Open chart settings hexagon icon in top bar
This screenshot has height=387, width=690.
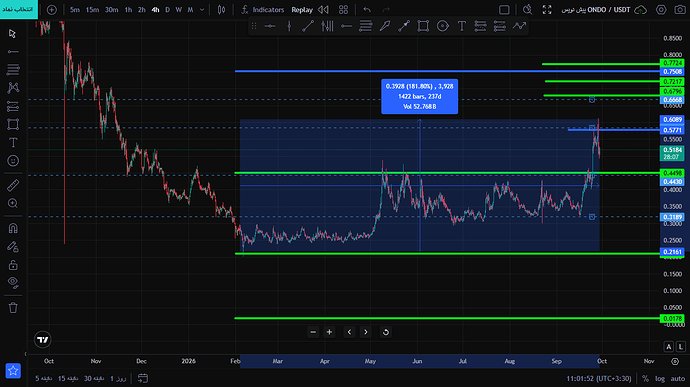tap(661, 10)
